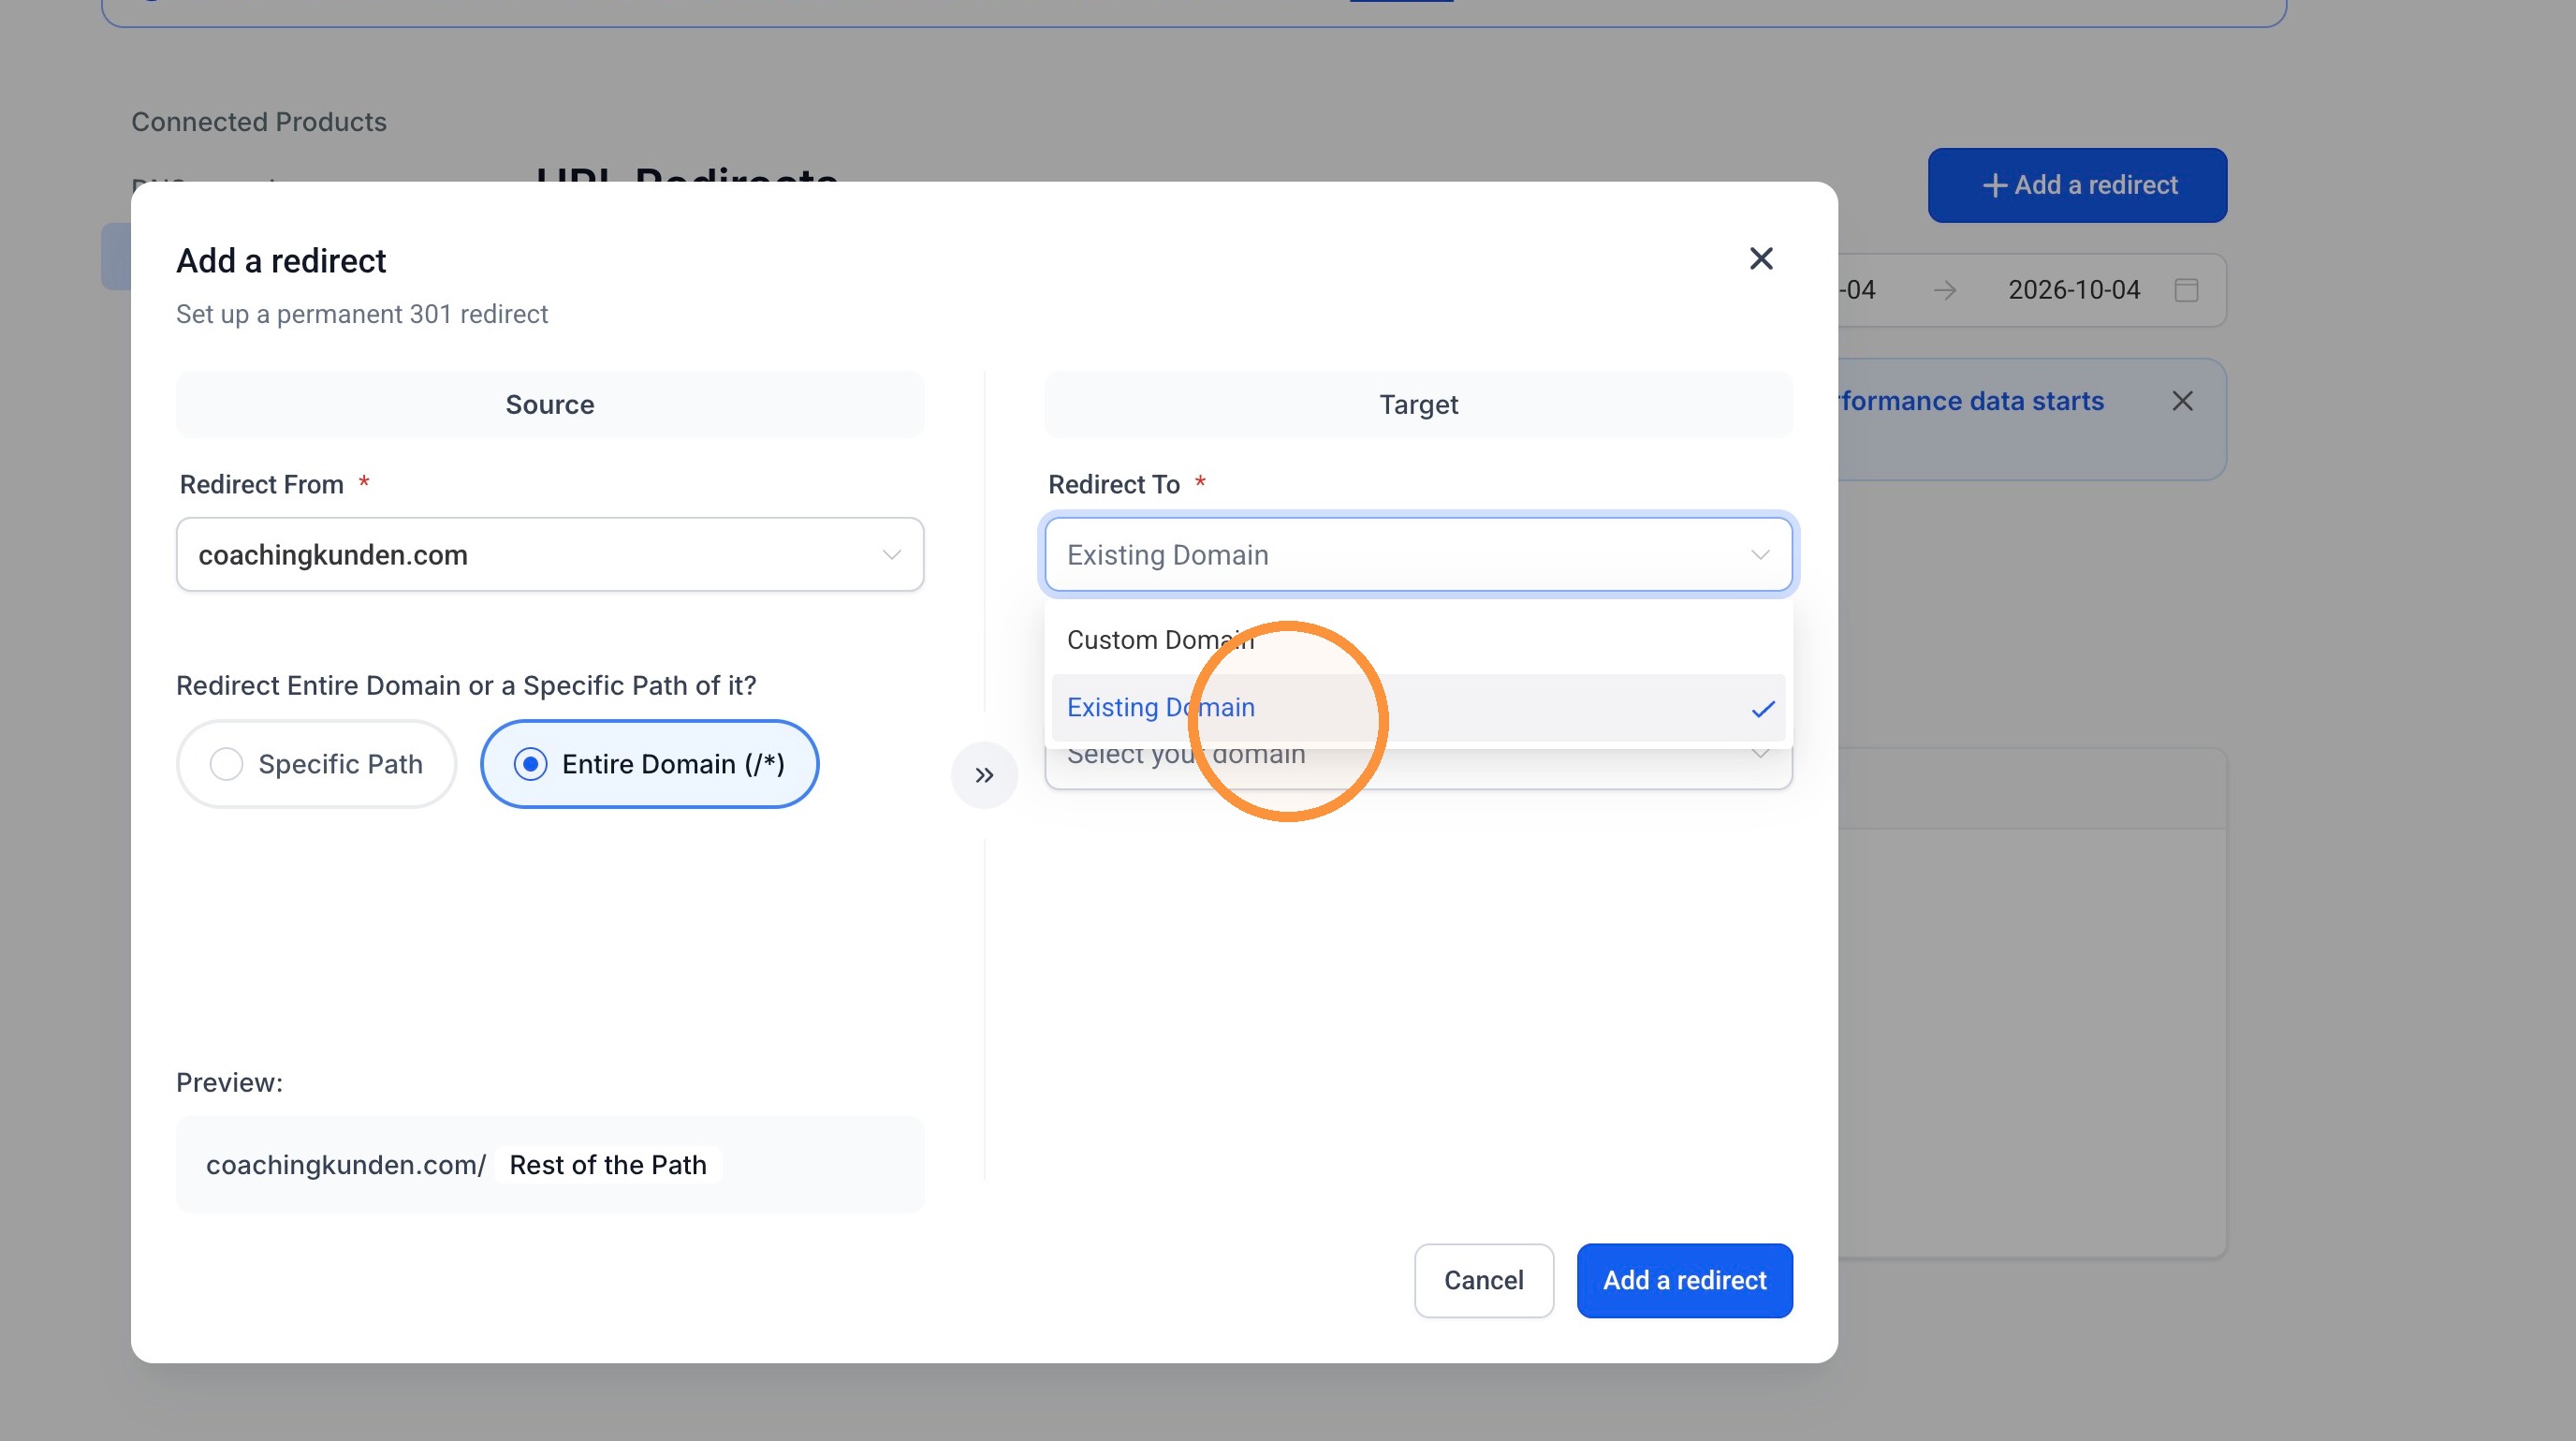This screenshot has width=2576, height=1441.
Task: Choose Existing Domain from the list
Action: 1418,708
